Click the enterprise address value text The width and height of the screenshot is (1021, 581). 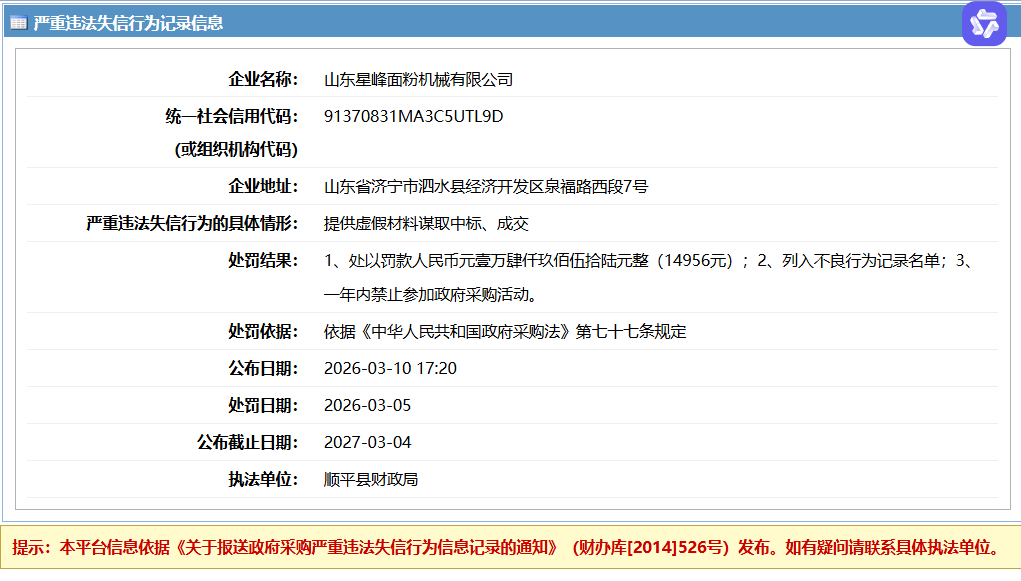pos(486,186)
